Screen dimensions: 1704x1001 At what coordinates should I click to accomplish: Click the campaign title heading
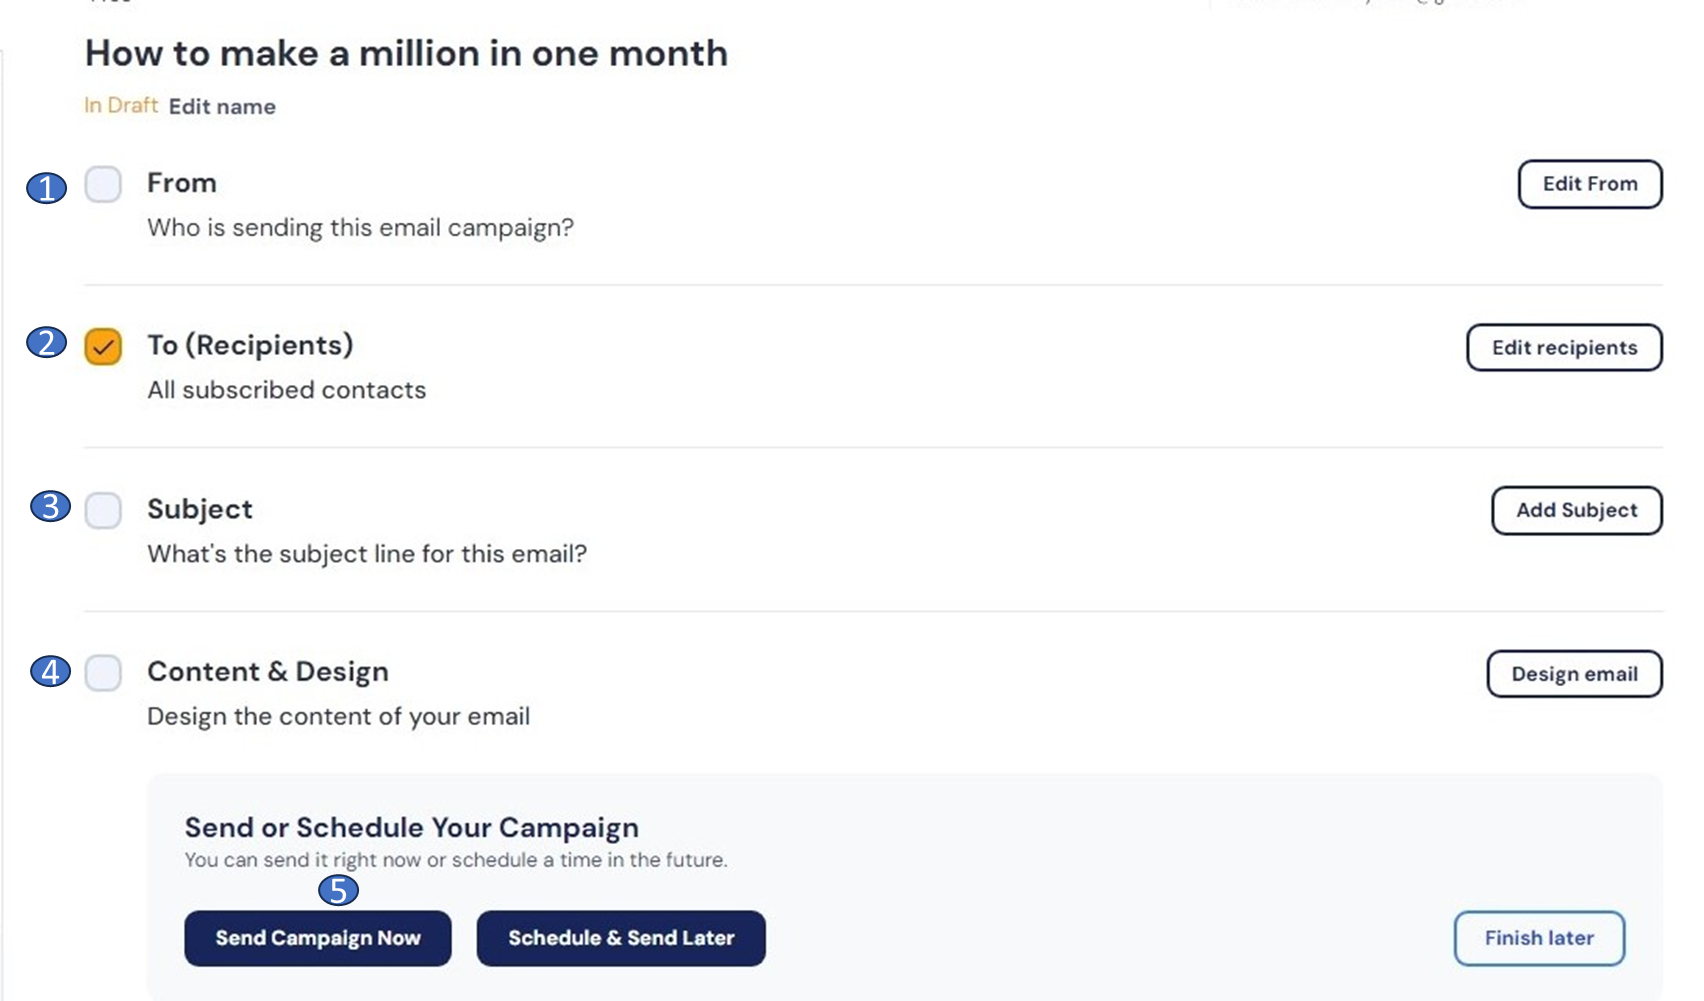(x=406, y=54)
